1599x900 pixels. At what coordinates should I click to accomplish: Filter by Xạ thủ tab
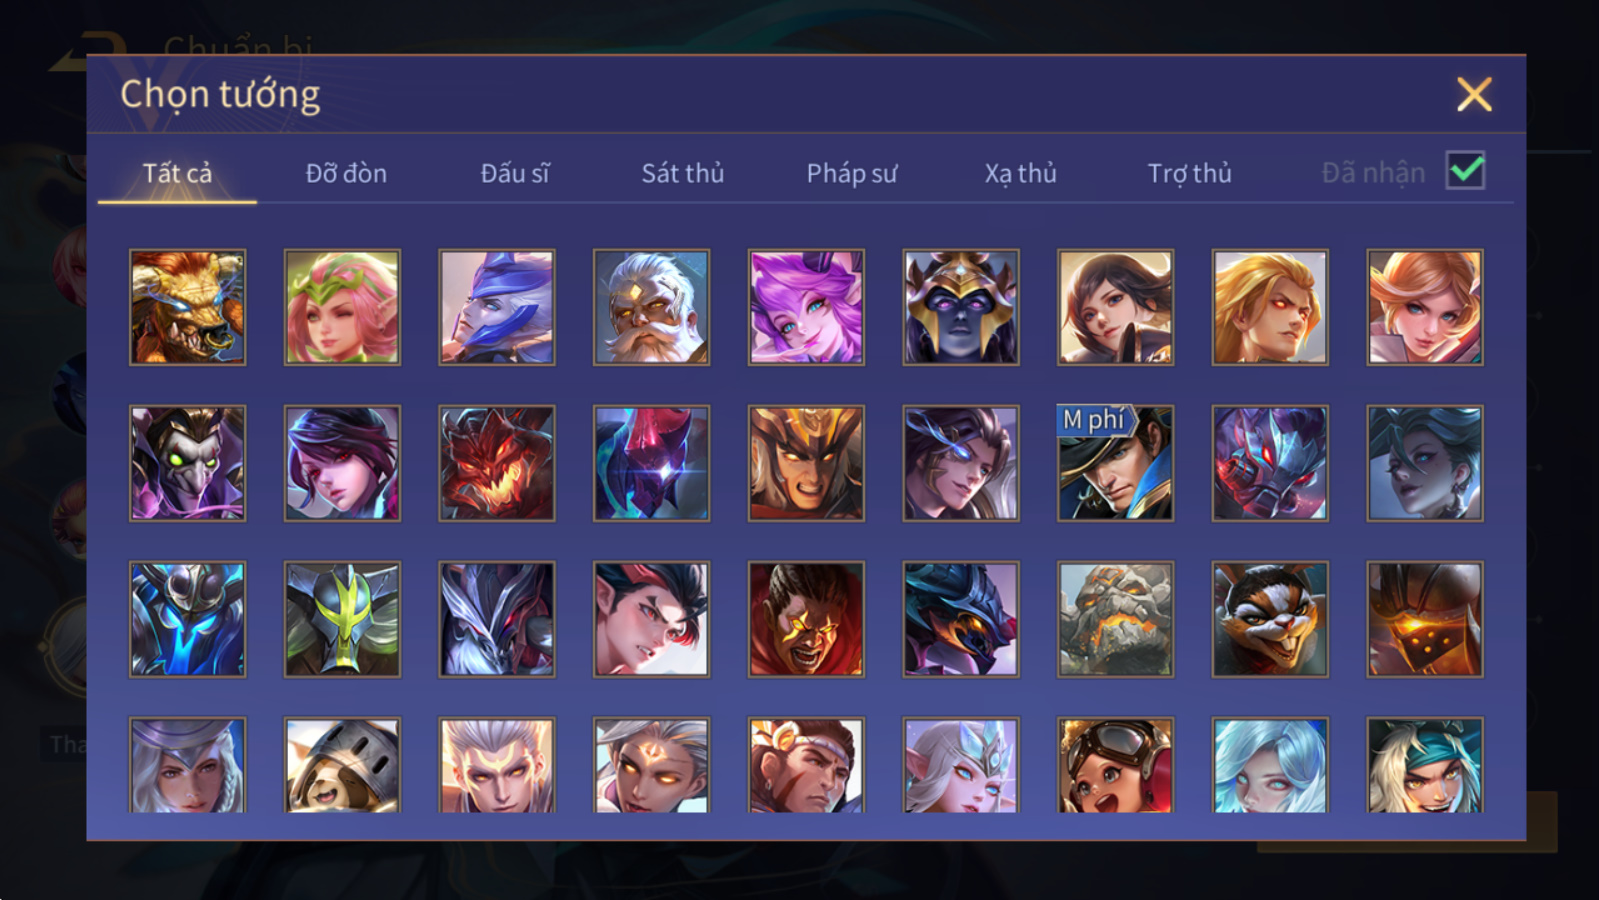[1020, 173]
